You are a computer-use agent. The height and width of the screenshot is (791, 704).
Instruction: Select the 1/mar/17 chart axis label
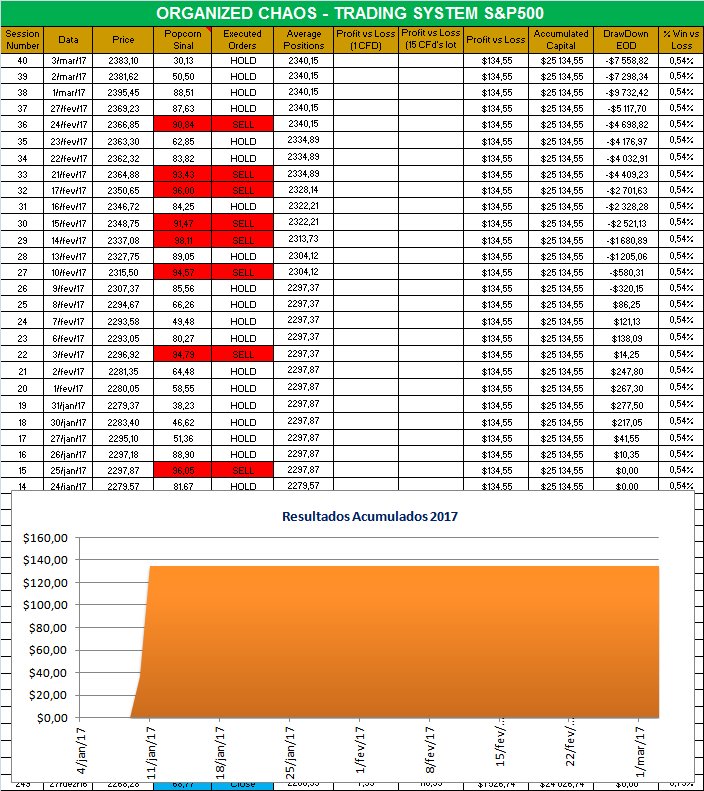coord(640,752)
